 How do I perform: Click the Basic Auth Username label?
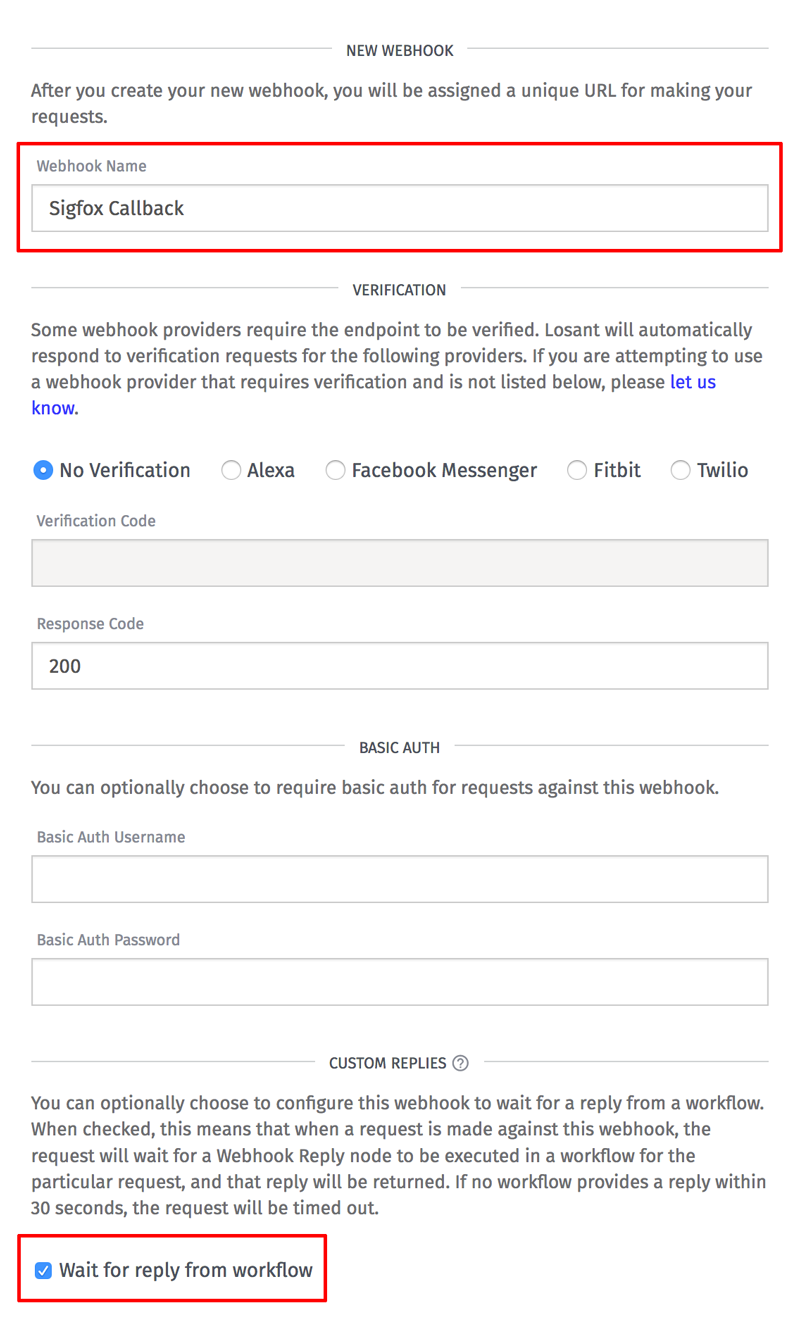pyautogui.click(x=110, y=837)
